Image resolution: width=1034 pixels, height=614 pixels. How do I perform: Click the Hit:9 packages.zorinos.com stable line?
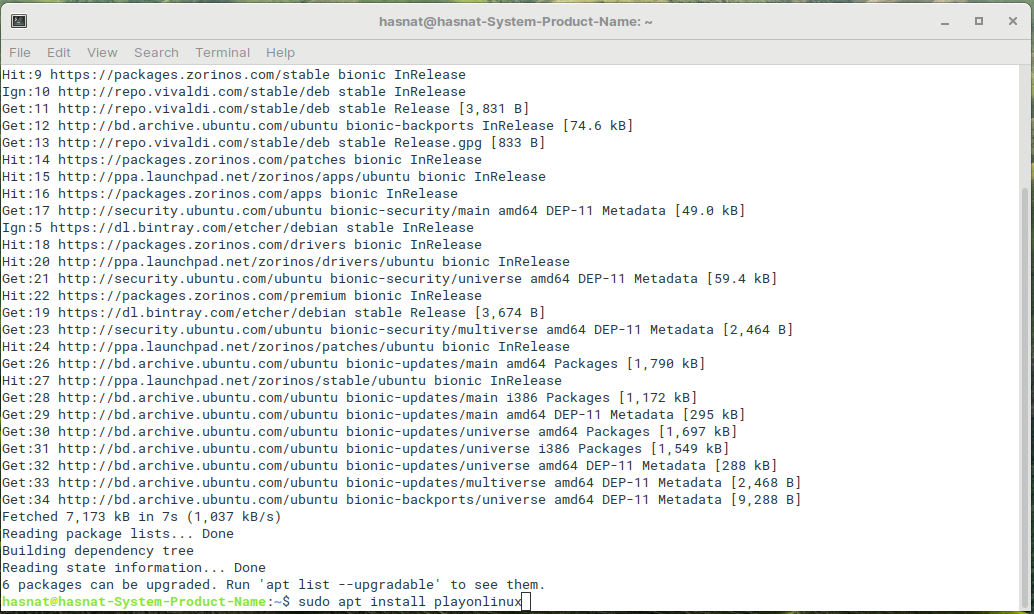tap(234, 75)
